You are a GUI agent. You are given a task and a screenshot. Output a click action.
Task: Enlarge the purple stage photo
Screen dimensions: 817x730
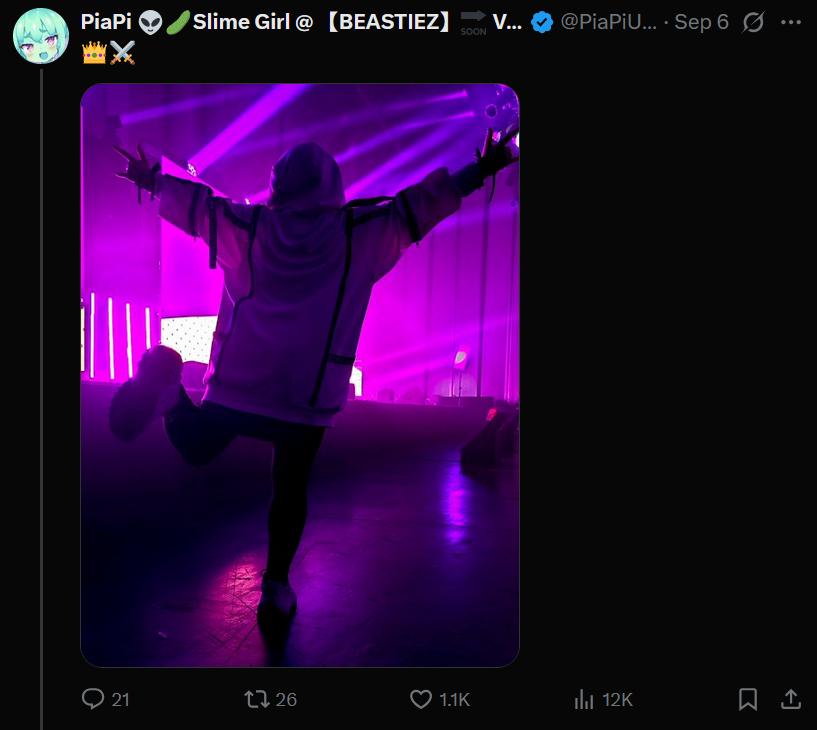pos(300,375)
